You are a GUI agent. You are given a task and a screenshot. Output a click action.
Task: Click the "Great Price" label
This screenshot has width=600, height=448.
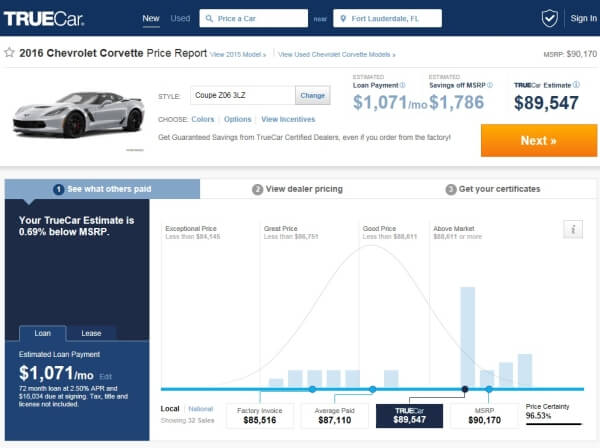click(280, 228)
